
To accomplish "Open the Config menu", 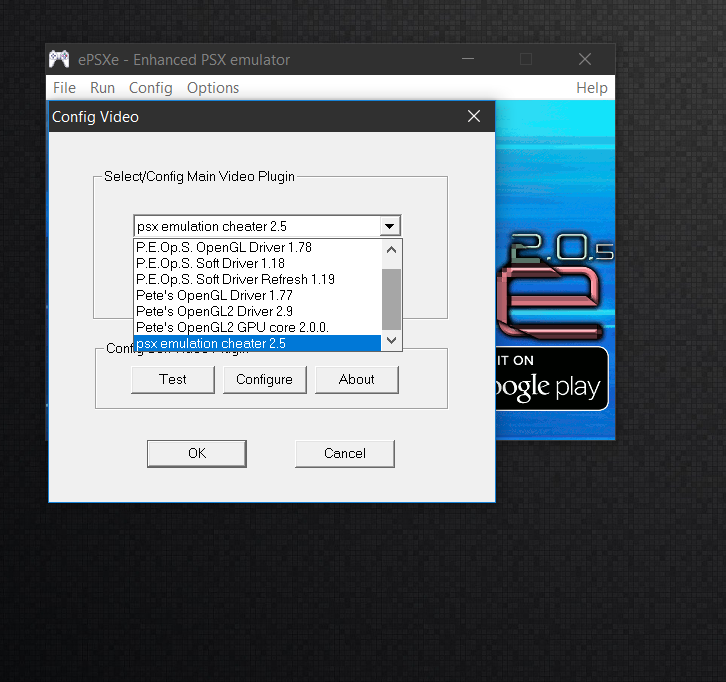I will click(x=150, y=88).
